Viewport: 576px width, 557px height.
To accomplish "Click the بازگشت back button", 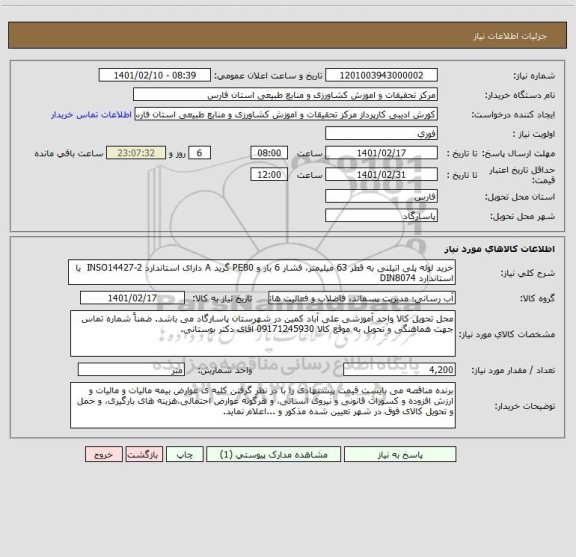I will pos(144,454).
